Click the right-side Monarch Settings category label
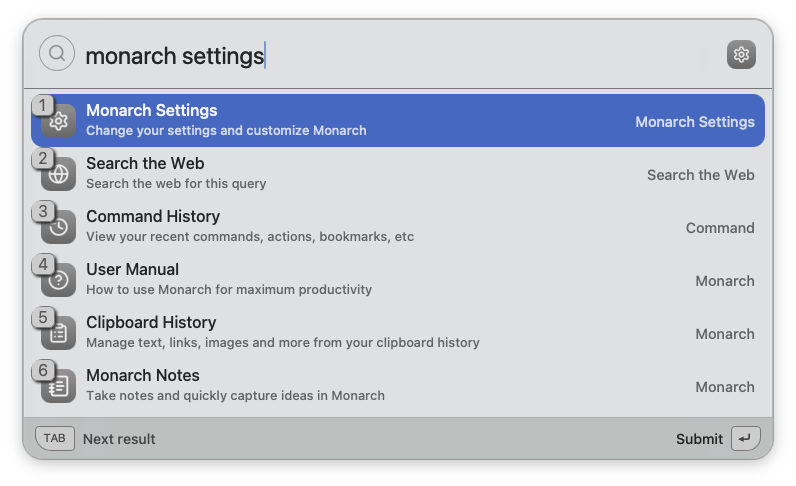 pyautogui.click(x=695, y=122)
